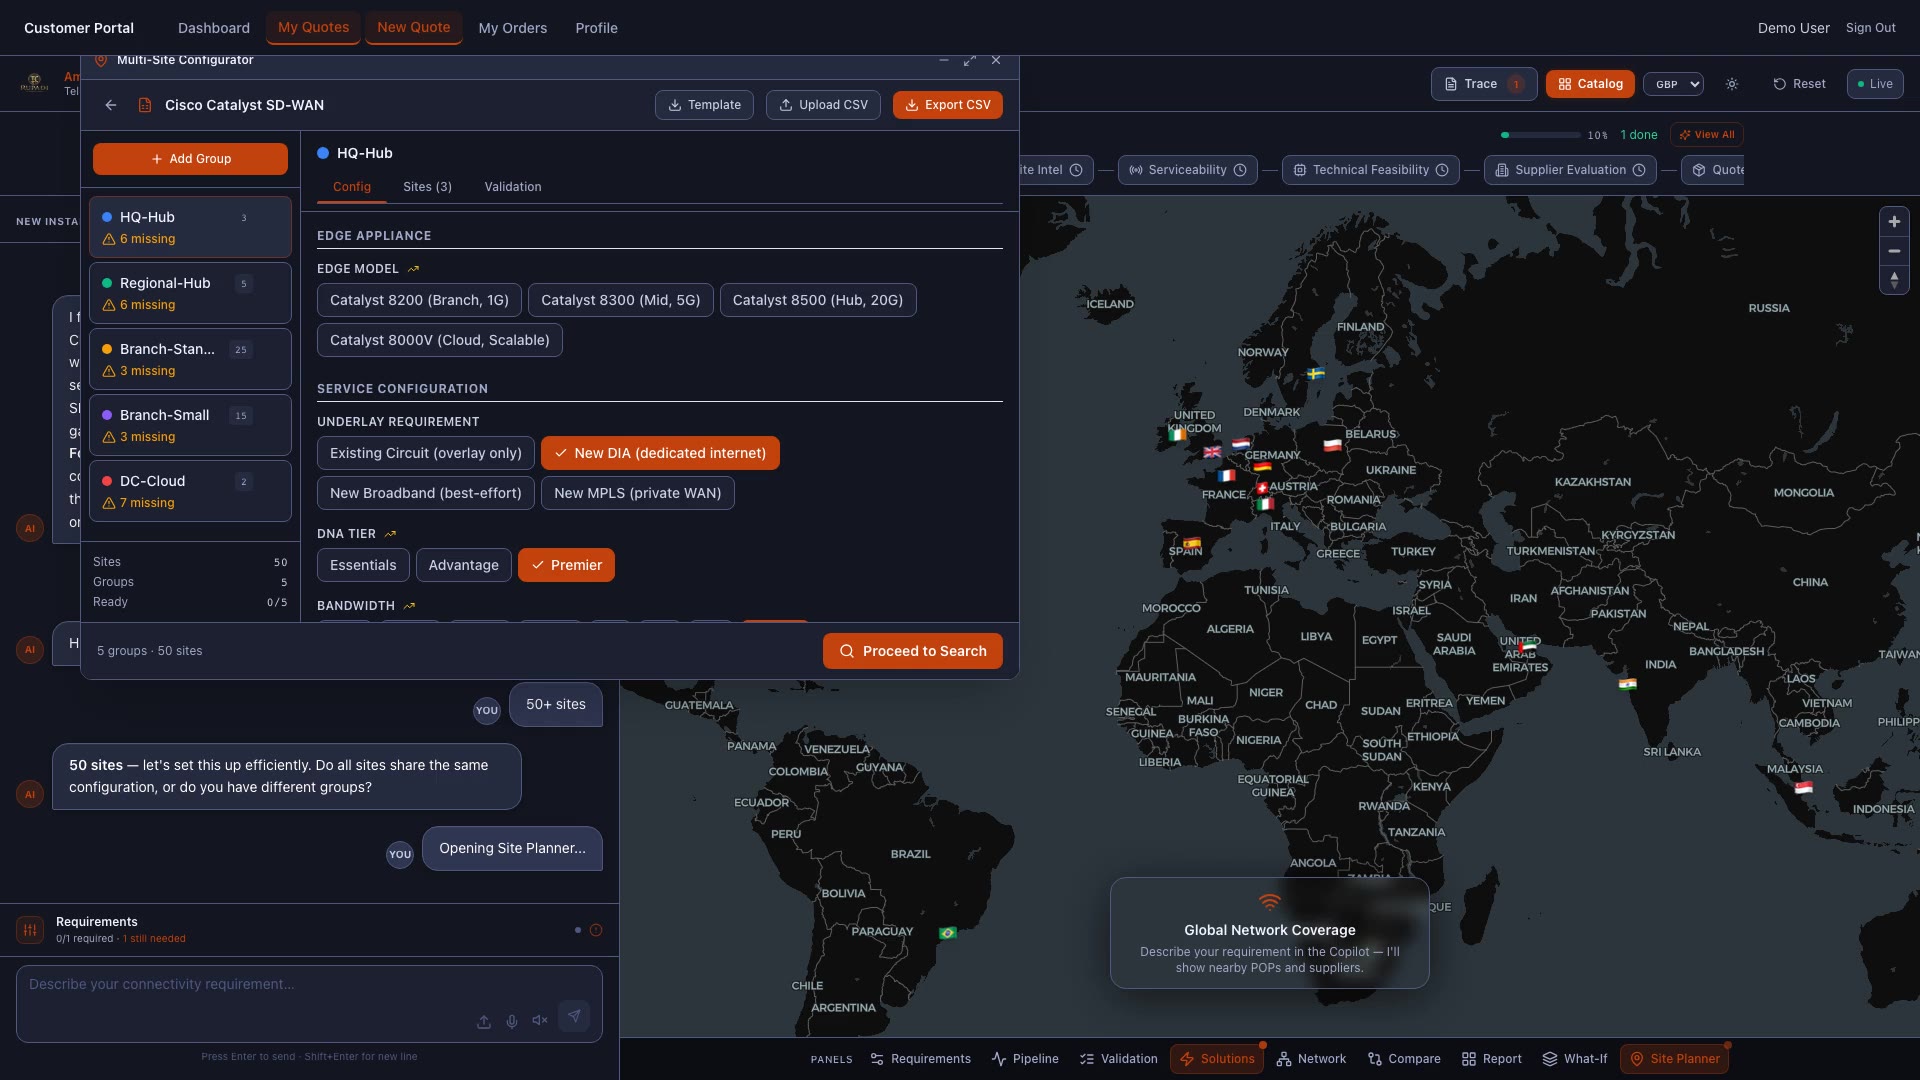Image resolution: width=1920 pixels, height=1080 pixels.
Task: Open Profile in the top navigation
Action: pyautogui.click(x=596, y=28)
